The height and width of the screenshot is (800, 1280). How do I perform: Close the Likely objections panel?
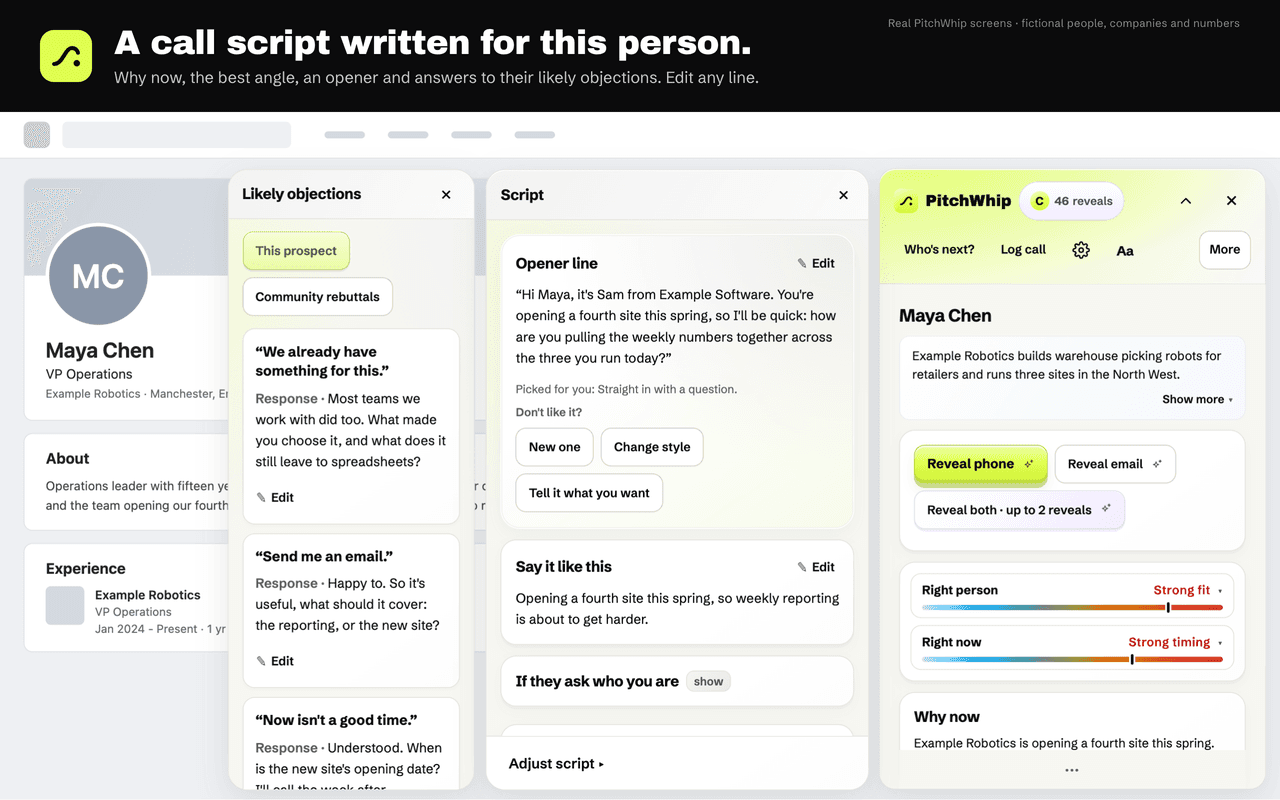(446, 195)
